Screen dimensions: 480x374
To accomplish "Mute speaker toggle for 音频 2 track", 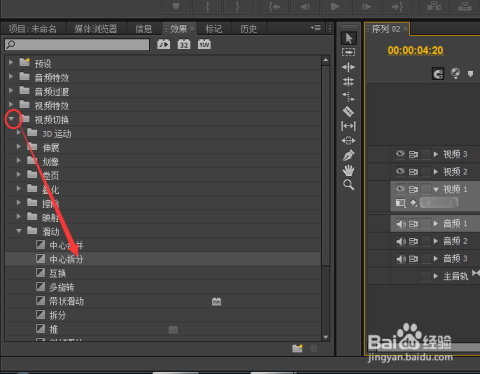I will 401,241.
